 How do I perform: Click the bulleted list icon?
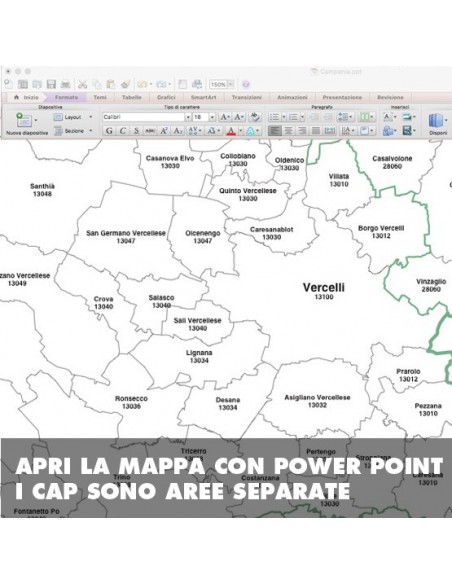click(274, 117)
